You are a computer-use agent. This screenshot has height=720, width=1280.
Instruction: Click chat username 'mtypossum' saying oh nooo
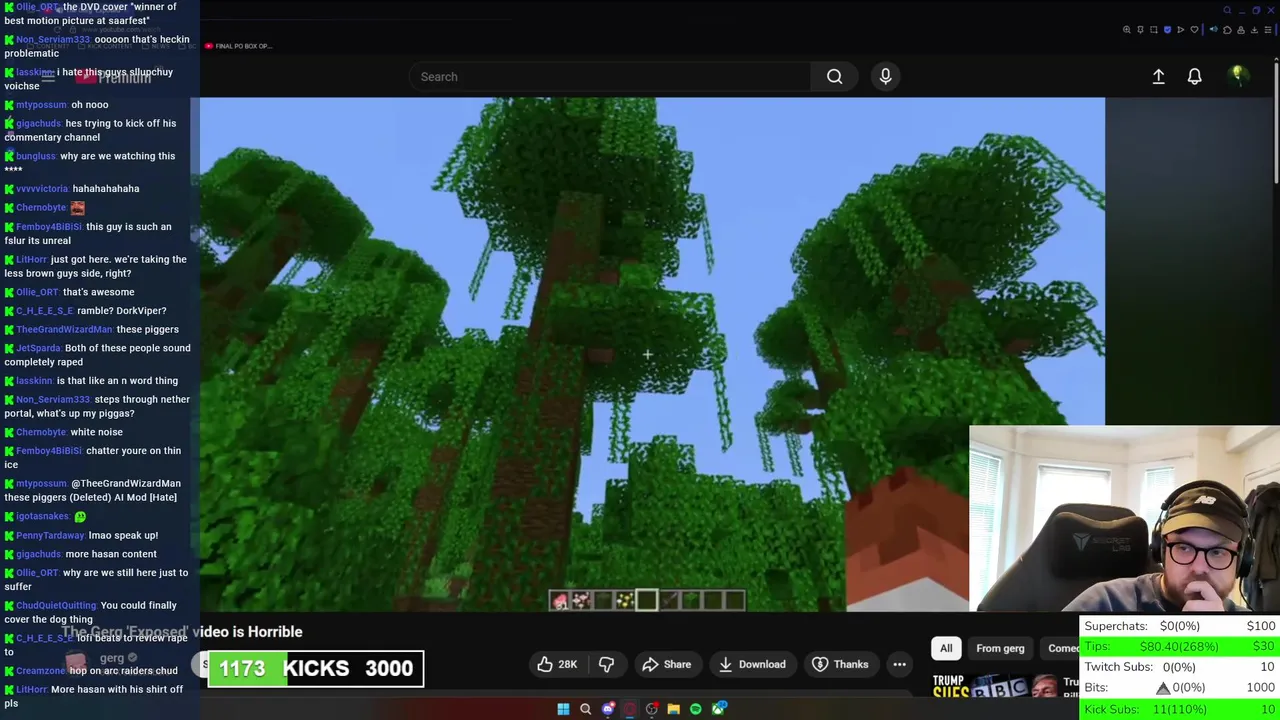point(41,105)
